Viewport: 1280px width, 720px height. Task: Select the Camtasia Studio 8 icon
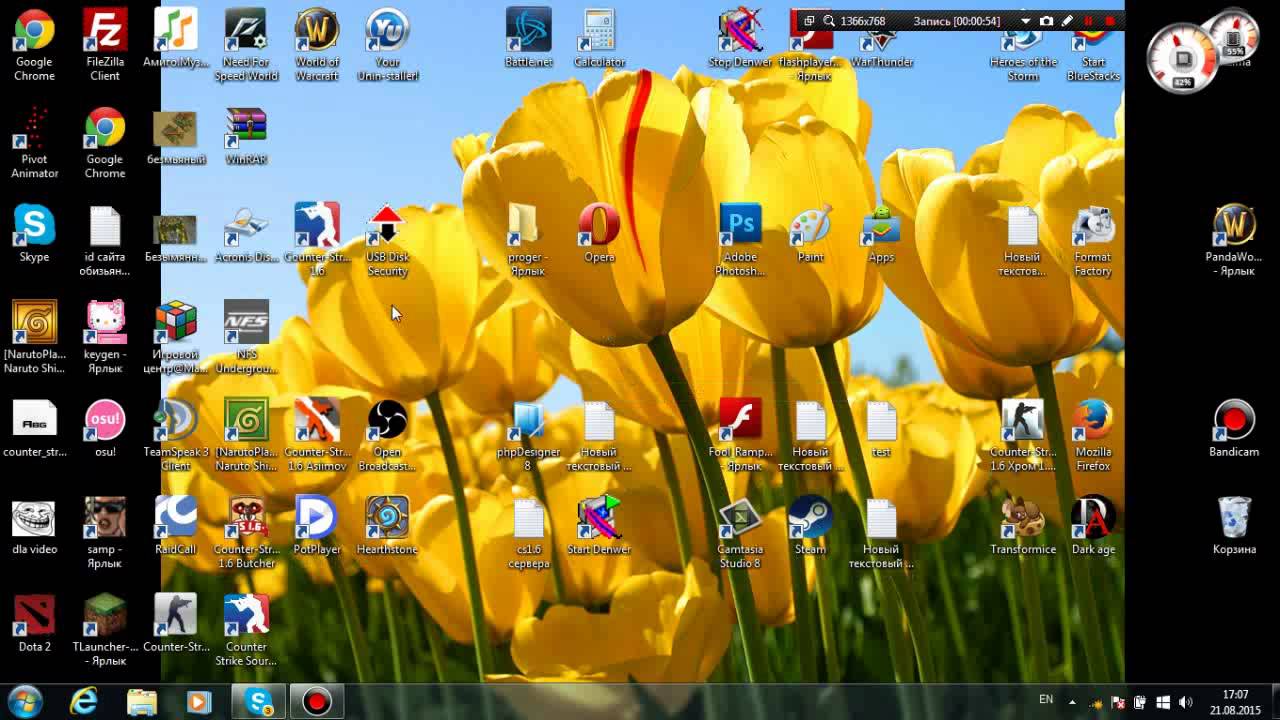pos(740,533)
